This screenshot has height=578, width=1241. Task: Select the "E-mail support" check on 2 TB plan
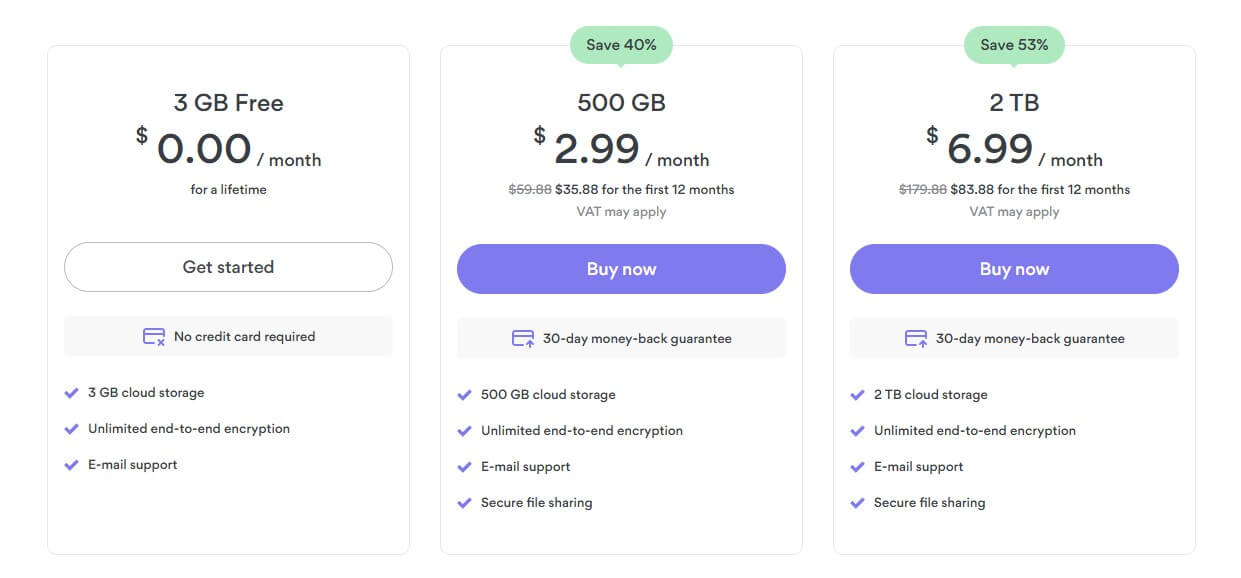click(857, 466)
